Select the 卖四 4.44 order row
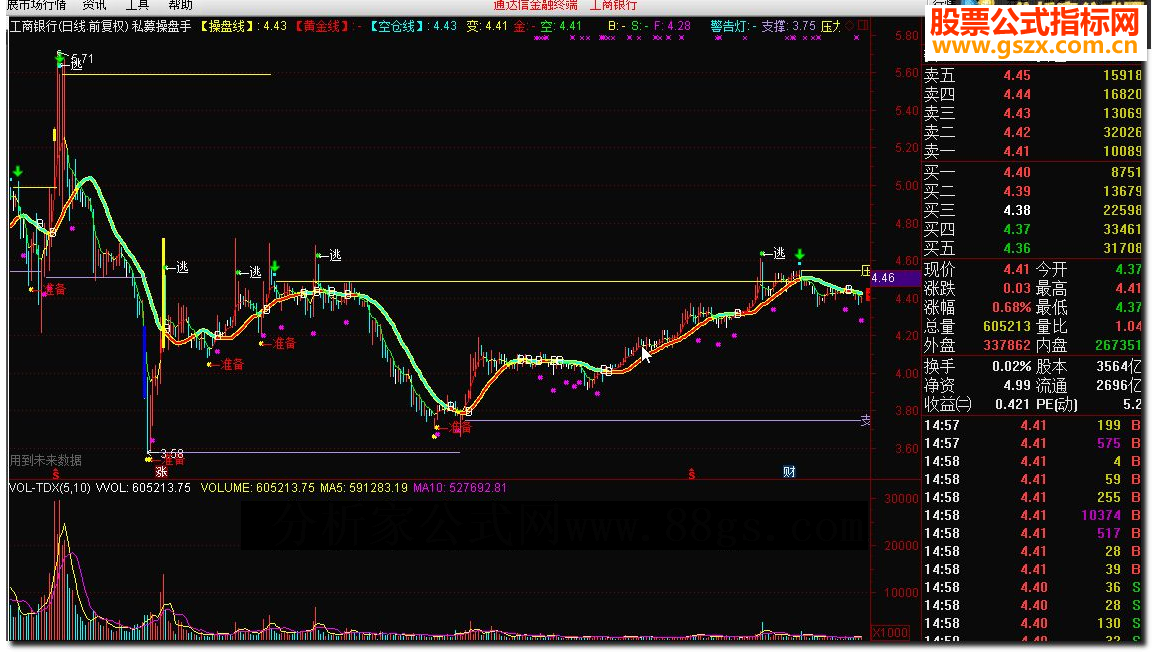 pos(1032,95)
